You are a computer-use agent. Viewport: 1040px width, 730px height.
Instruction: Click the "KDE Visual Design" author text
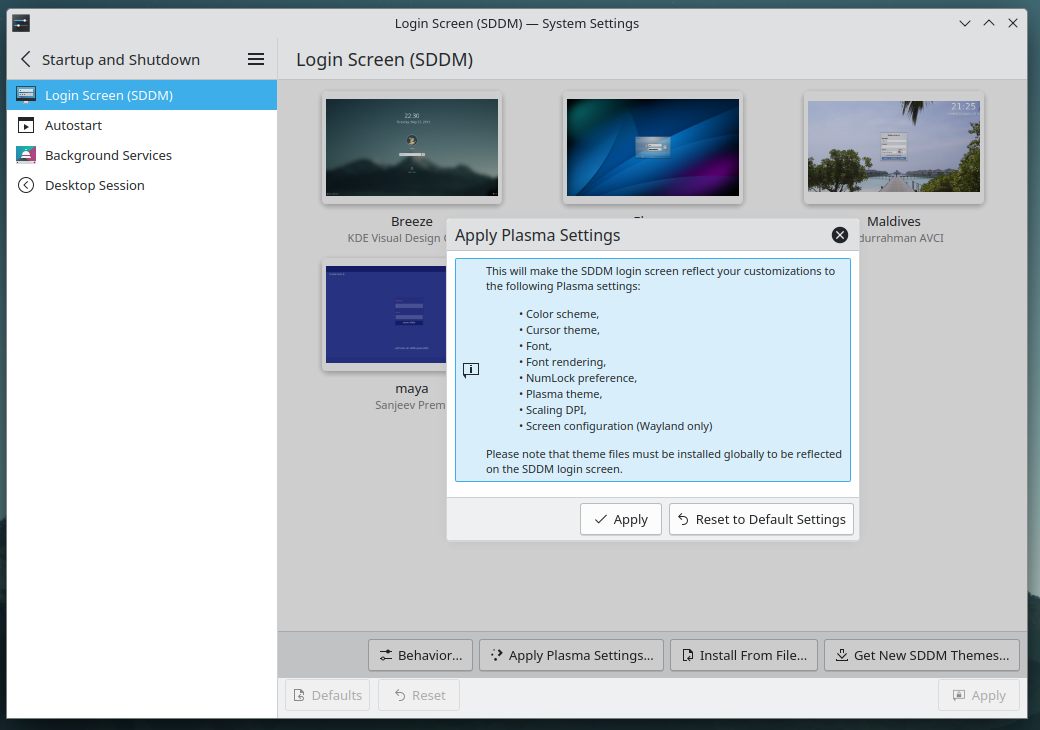click(x=394, y=238)
